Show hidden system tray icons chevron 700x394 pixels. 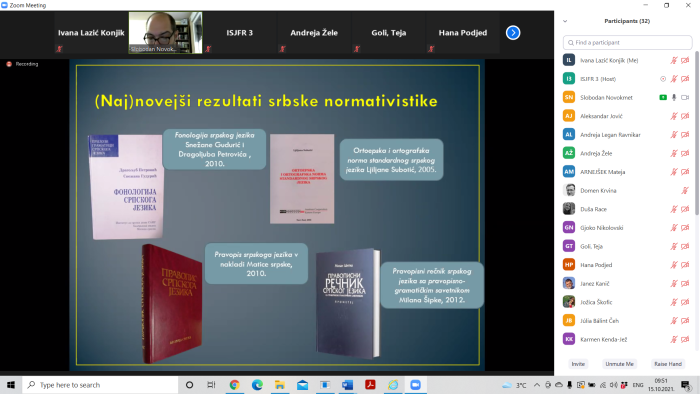[x=537, y=385]
